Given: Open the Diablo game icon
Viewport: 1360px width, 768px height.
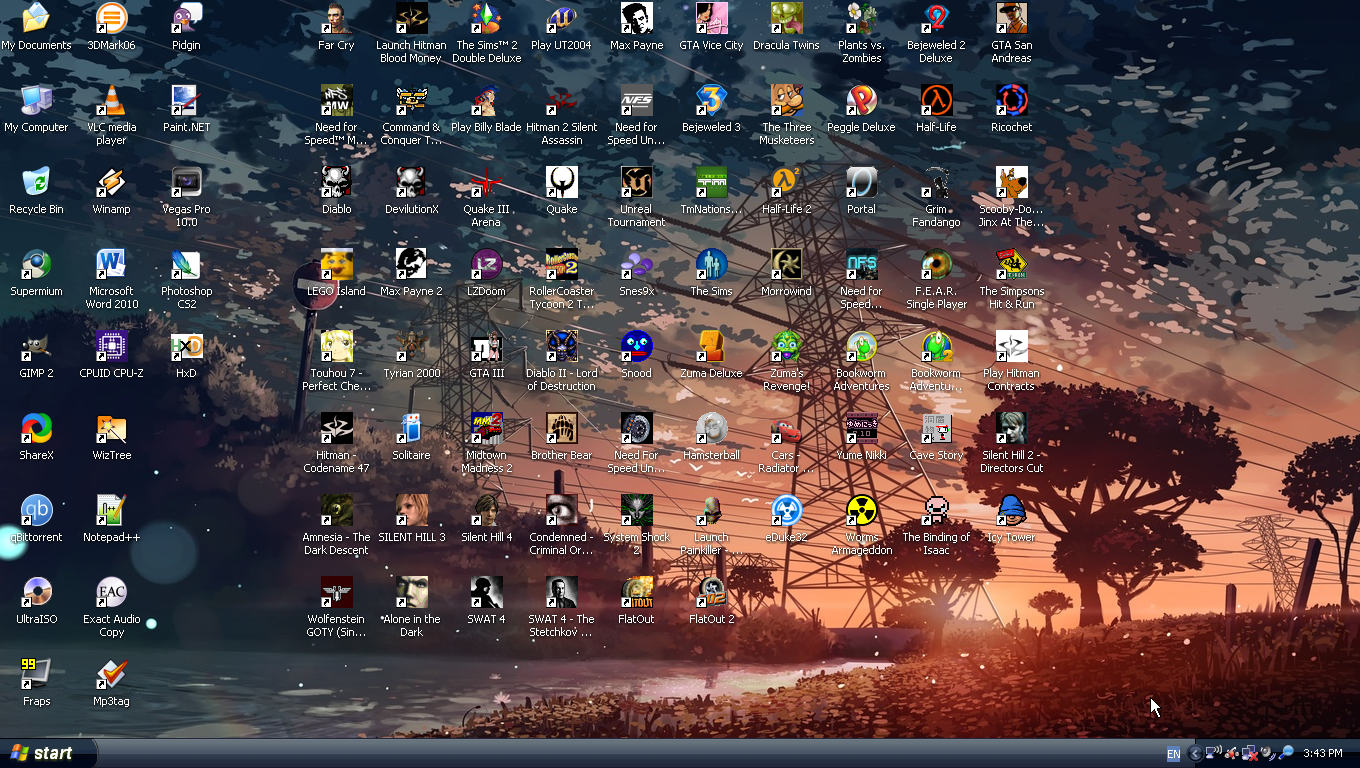Looking at the screenshot, I should pyautogui.click(x=336, y=182).
